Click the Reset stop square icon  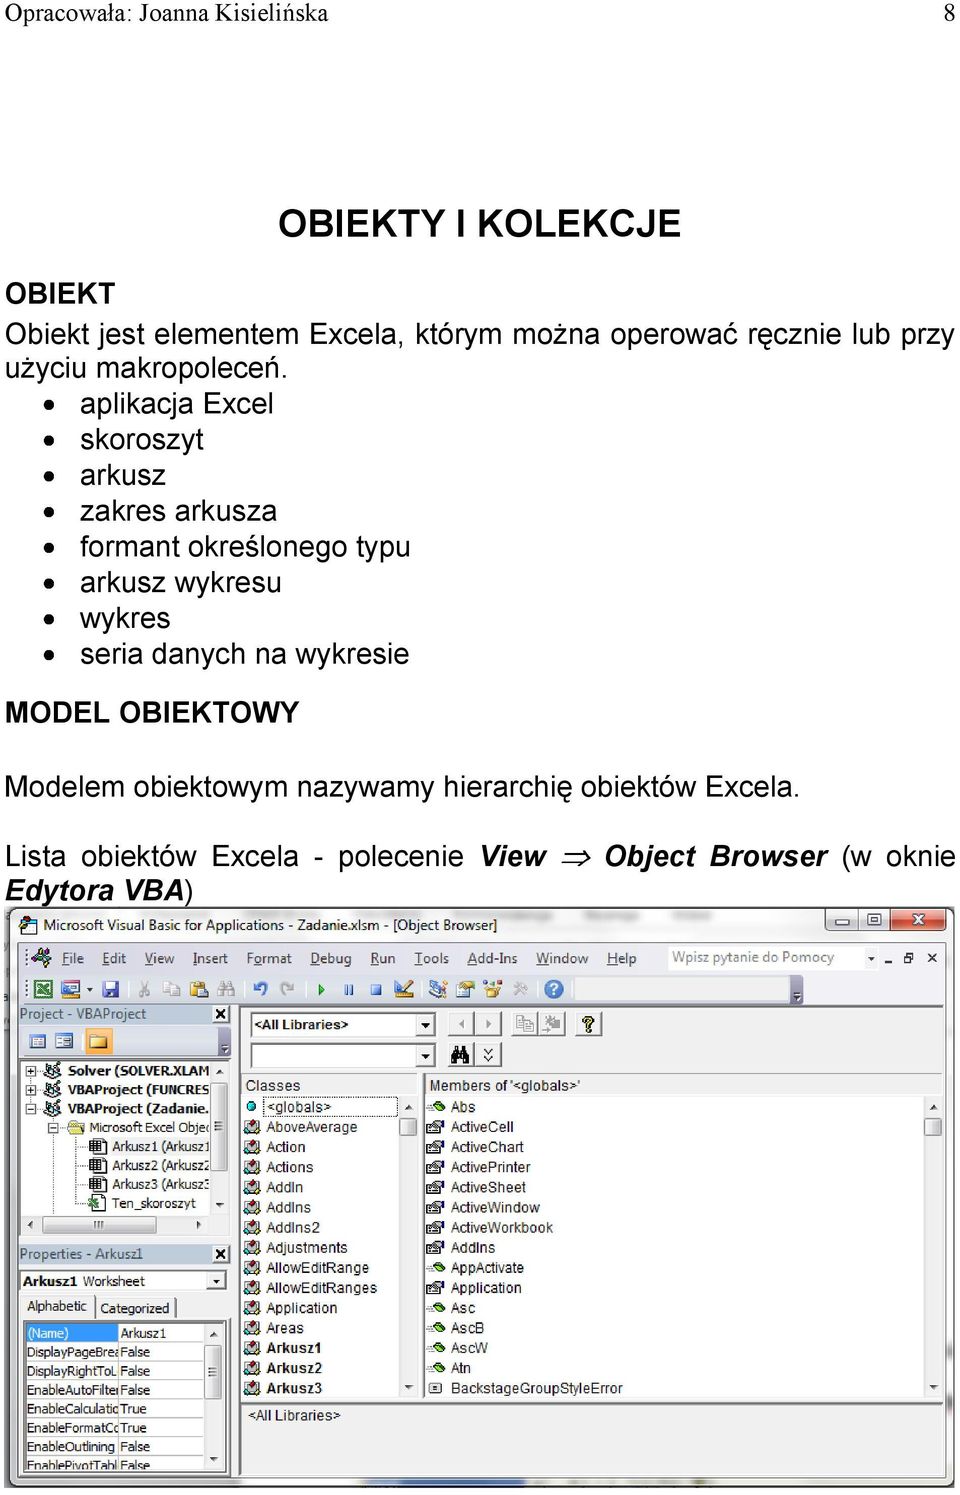pos(376,989)
